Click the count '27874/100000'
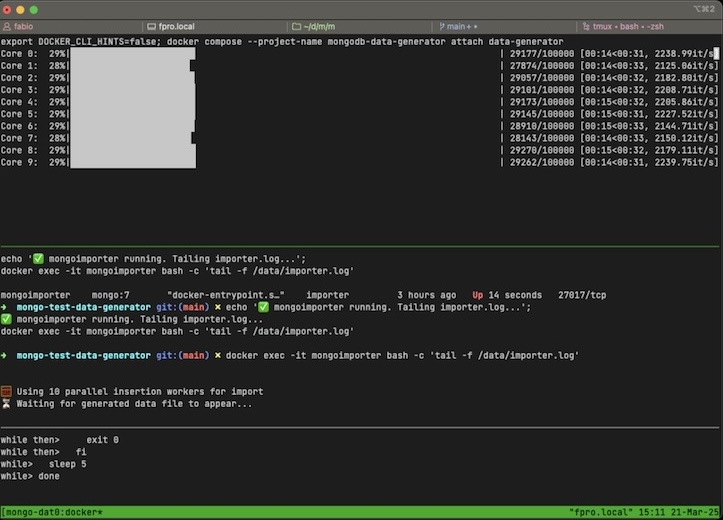The width and height of the screenshot is (723, 520). [542, 66]
